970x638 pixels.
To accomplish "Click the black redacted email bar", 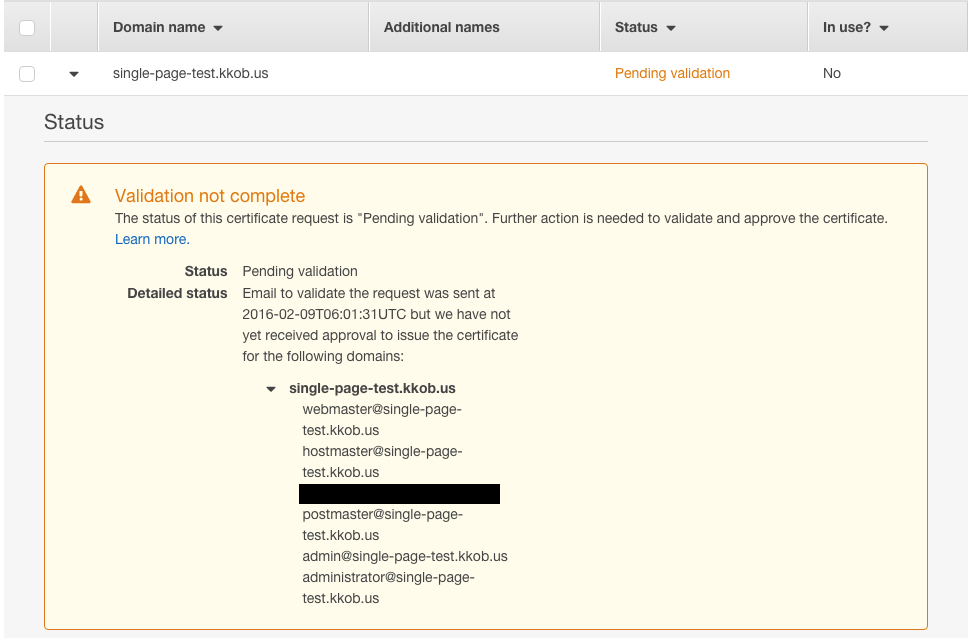I will pyautogui.click(x=399, y=494).
